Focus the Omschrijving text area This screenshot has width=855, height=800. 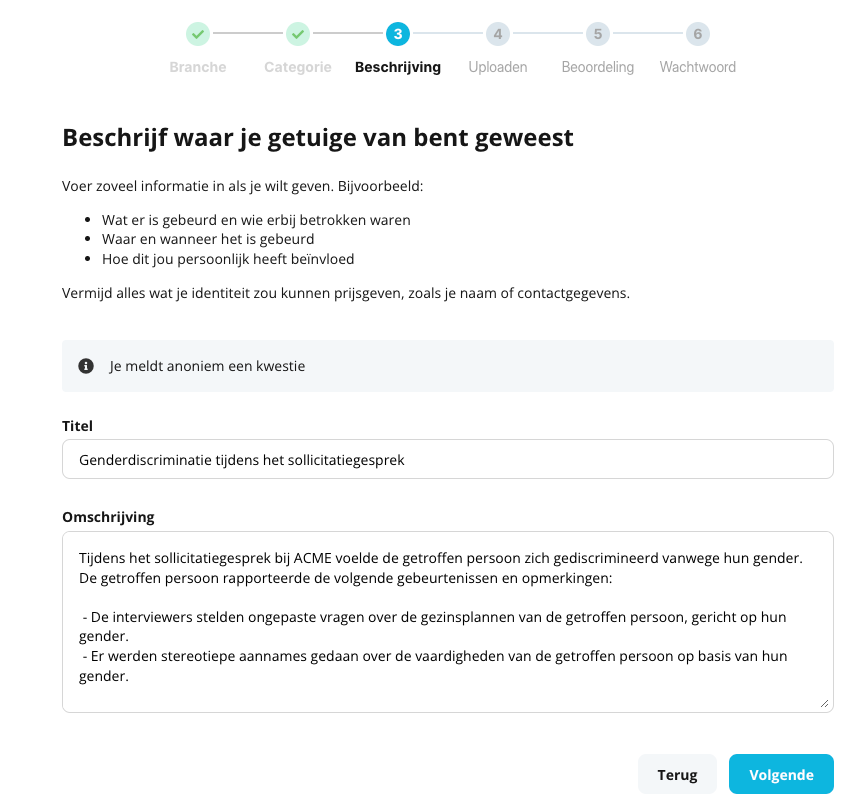click(448, 622)
